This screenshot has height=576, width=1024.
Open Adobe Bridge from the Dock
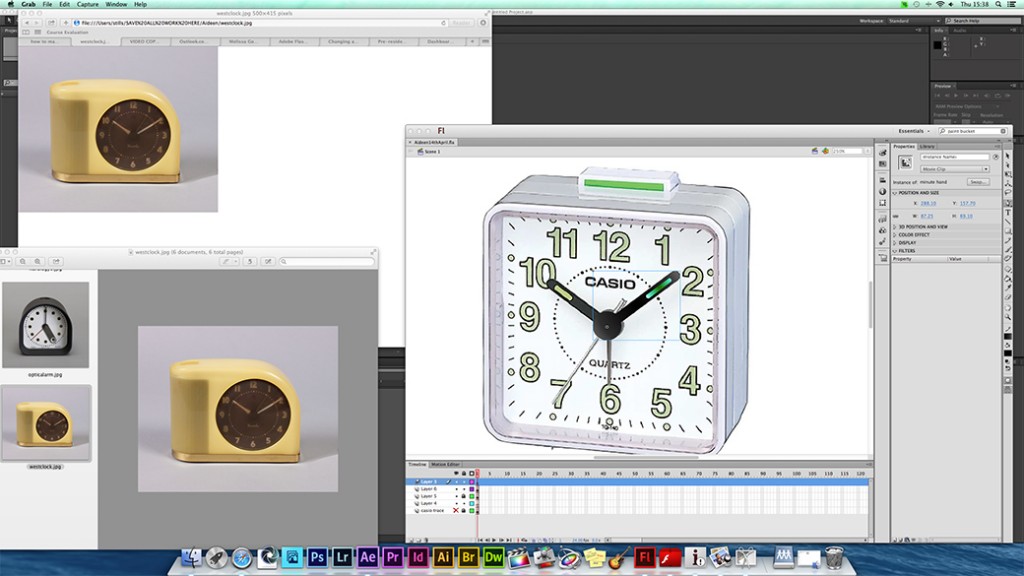tap(468, 557)
